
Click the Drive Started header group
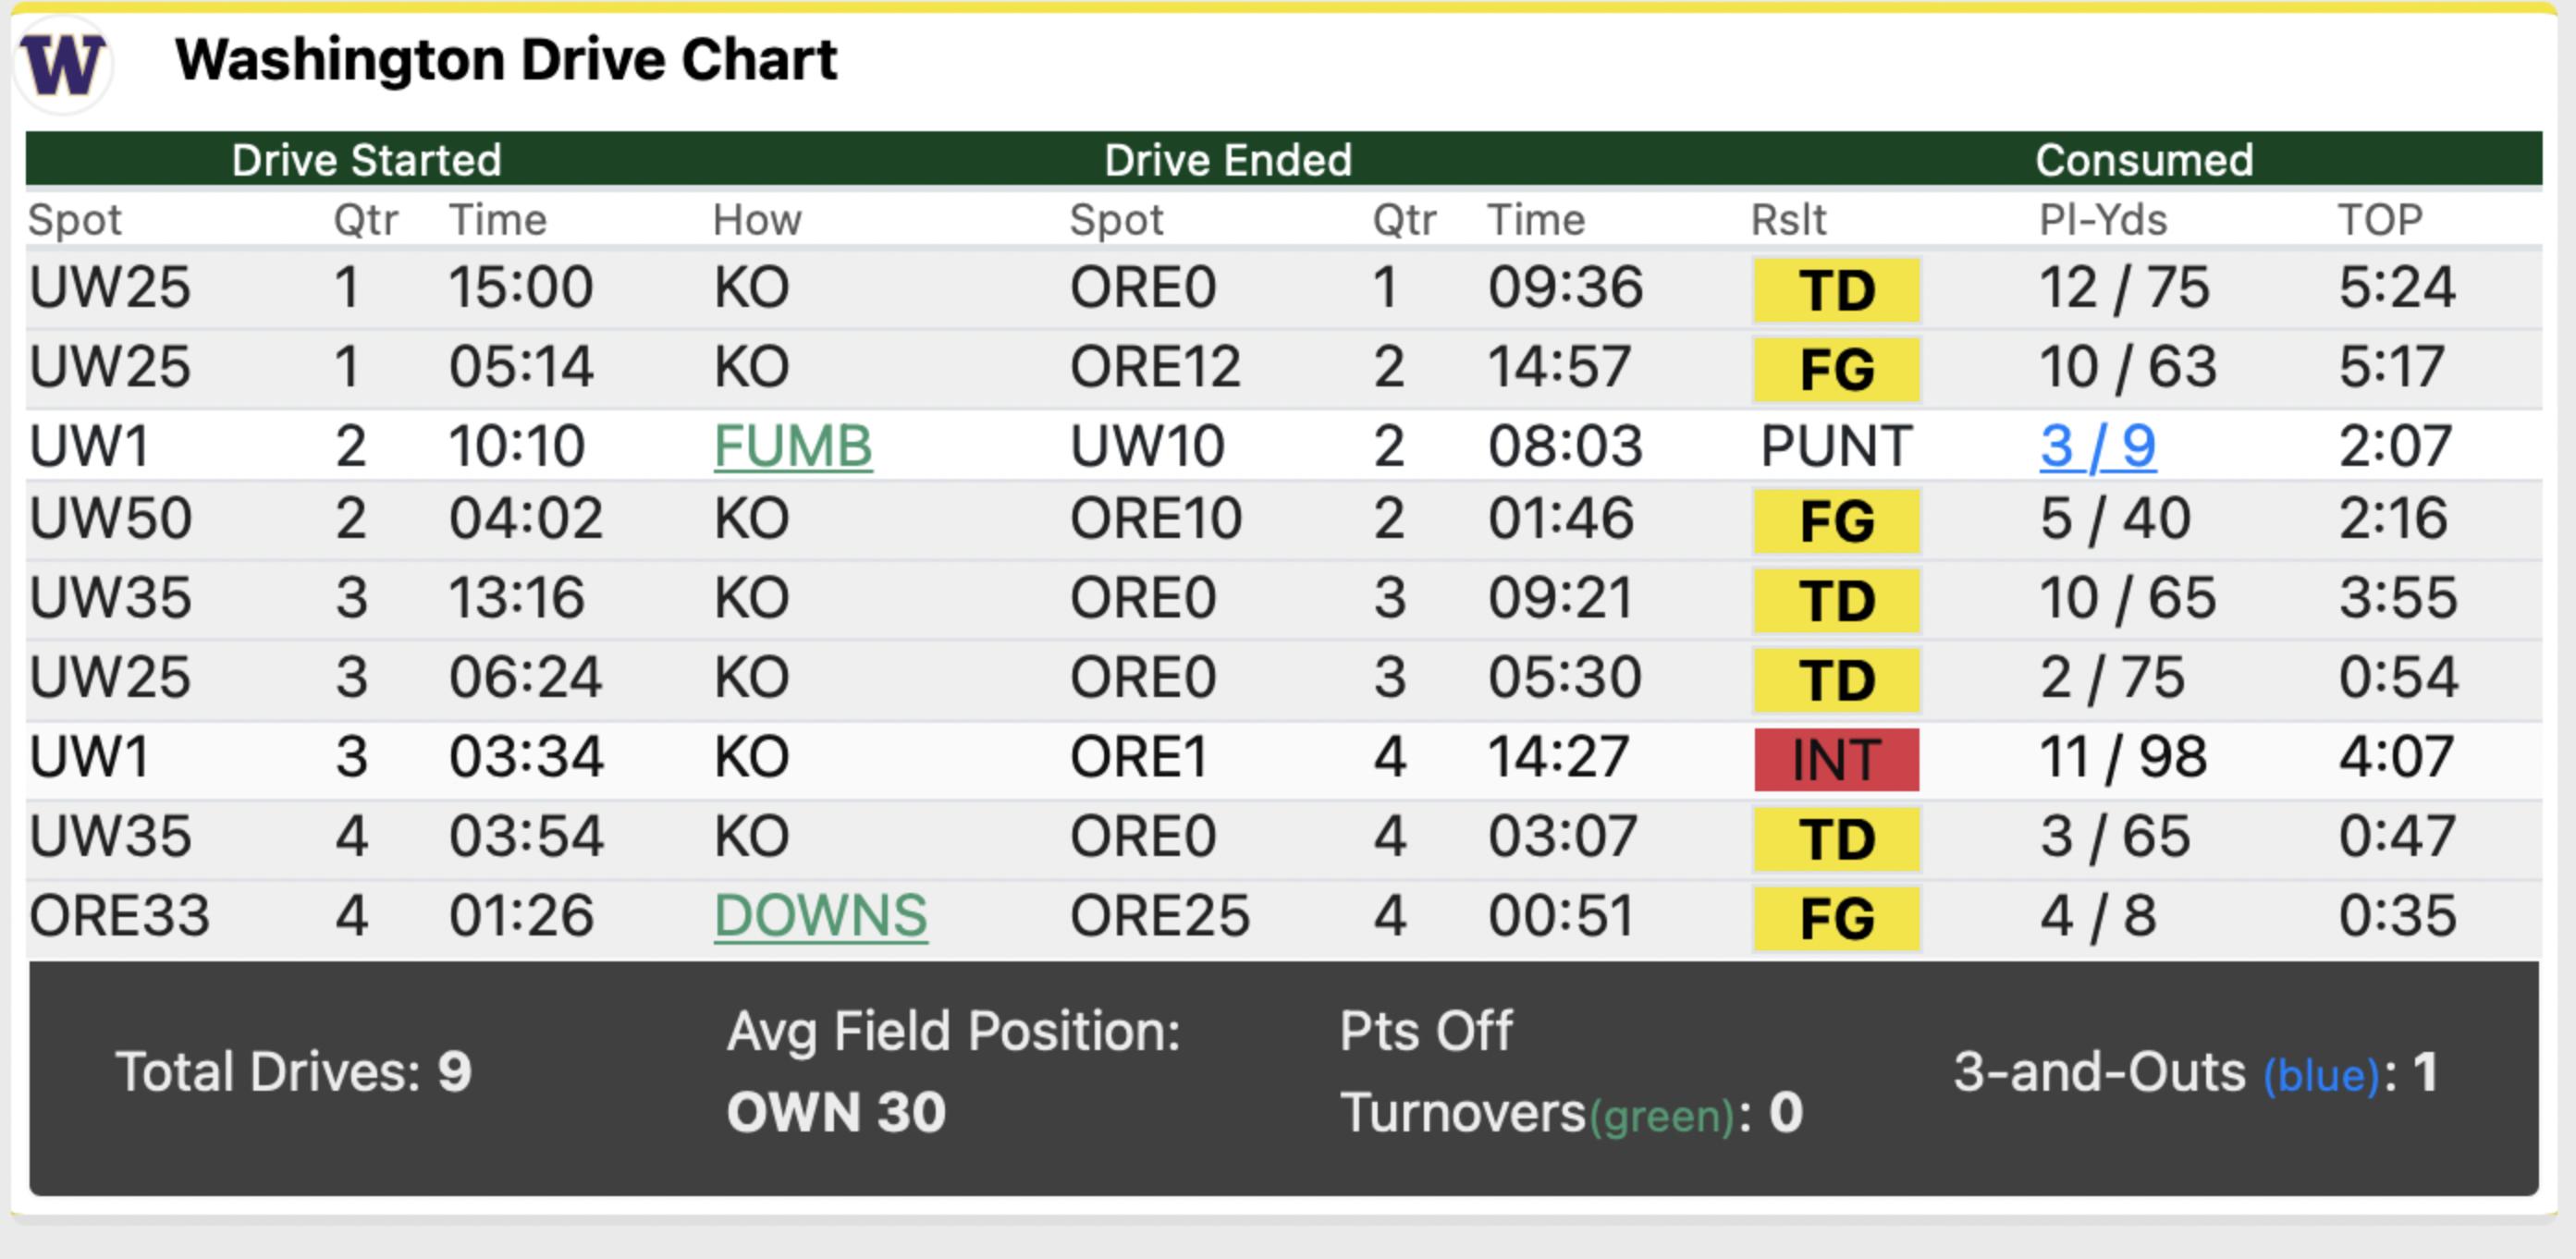(x=366, y=160)
